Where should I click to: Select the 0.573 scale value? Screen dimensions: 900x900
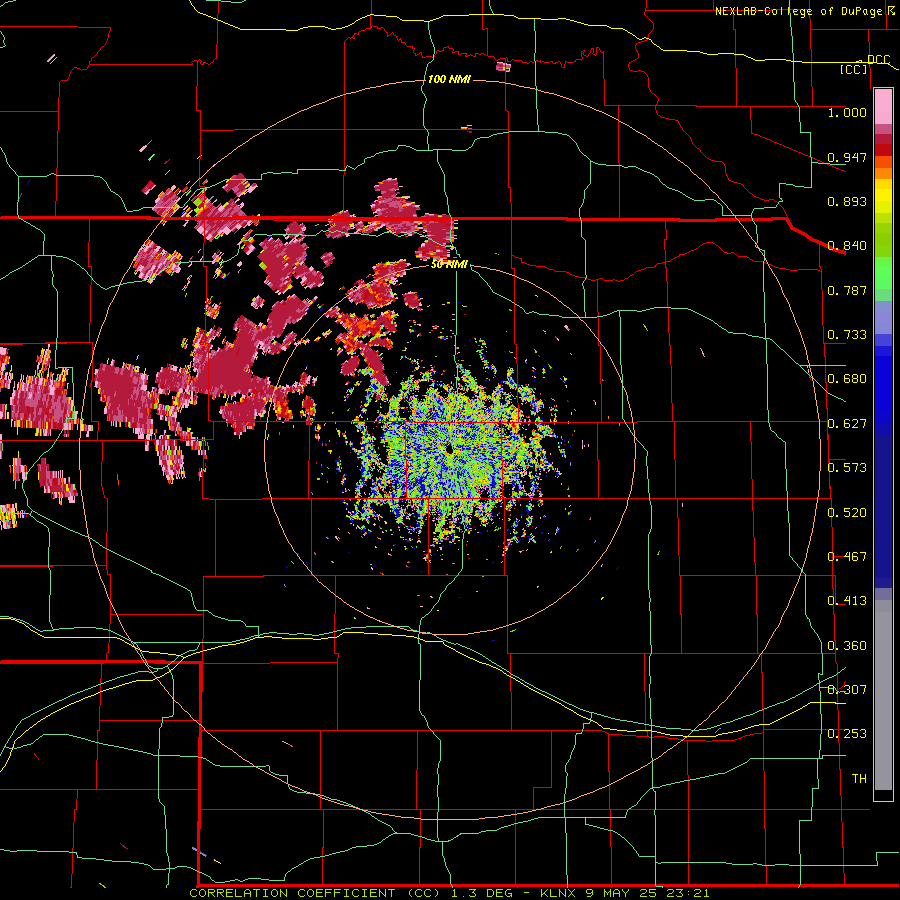tap(847, 468)
